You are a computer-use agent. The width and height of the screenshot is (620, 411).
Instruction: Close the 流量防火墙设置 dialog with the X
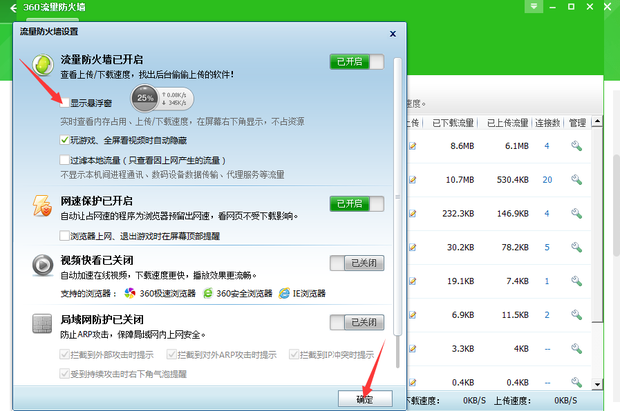[393, 34]
